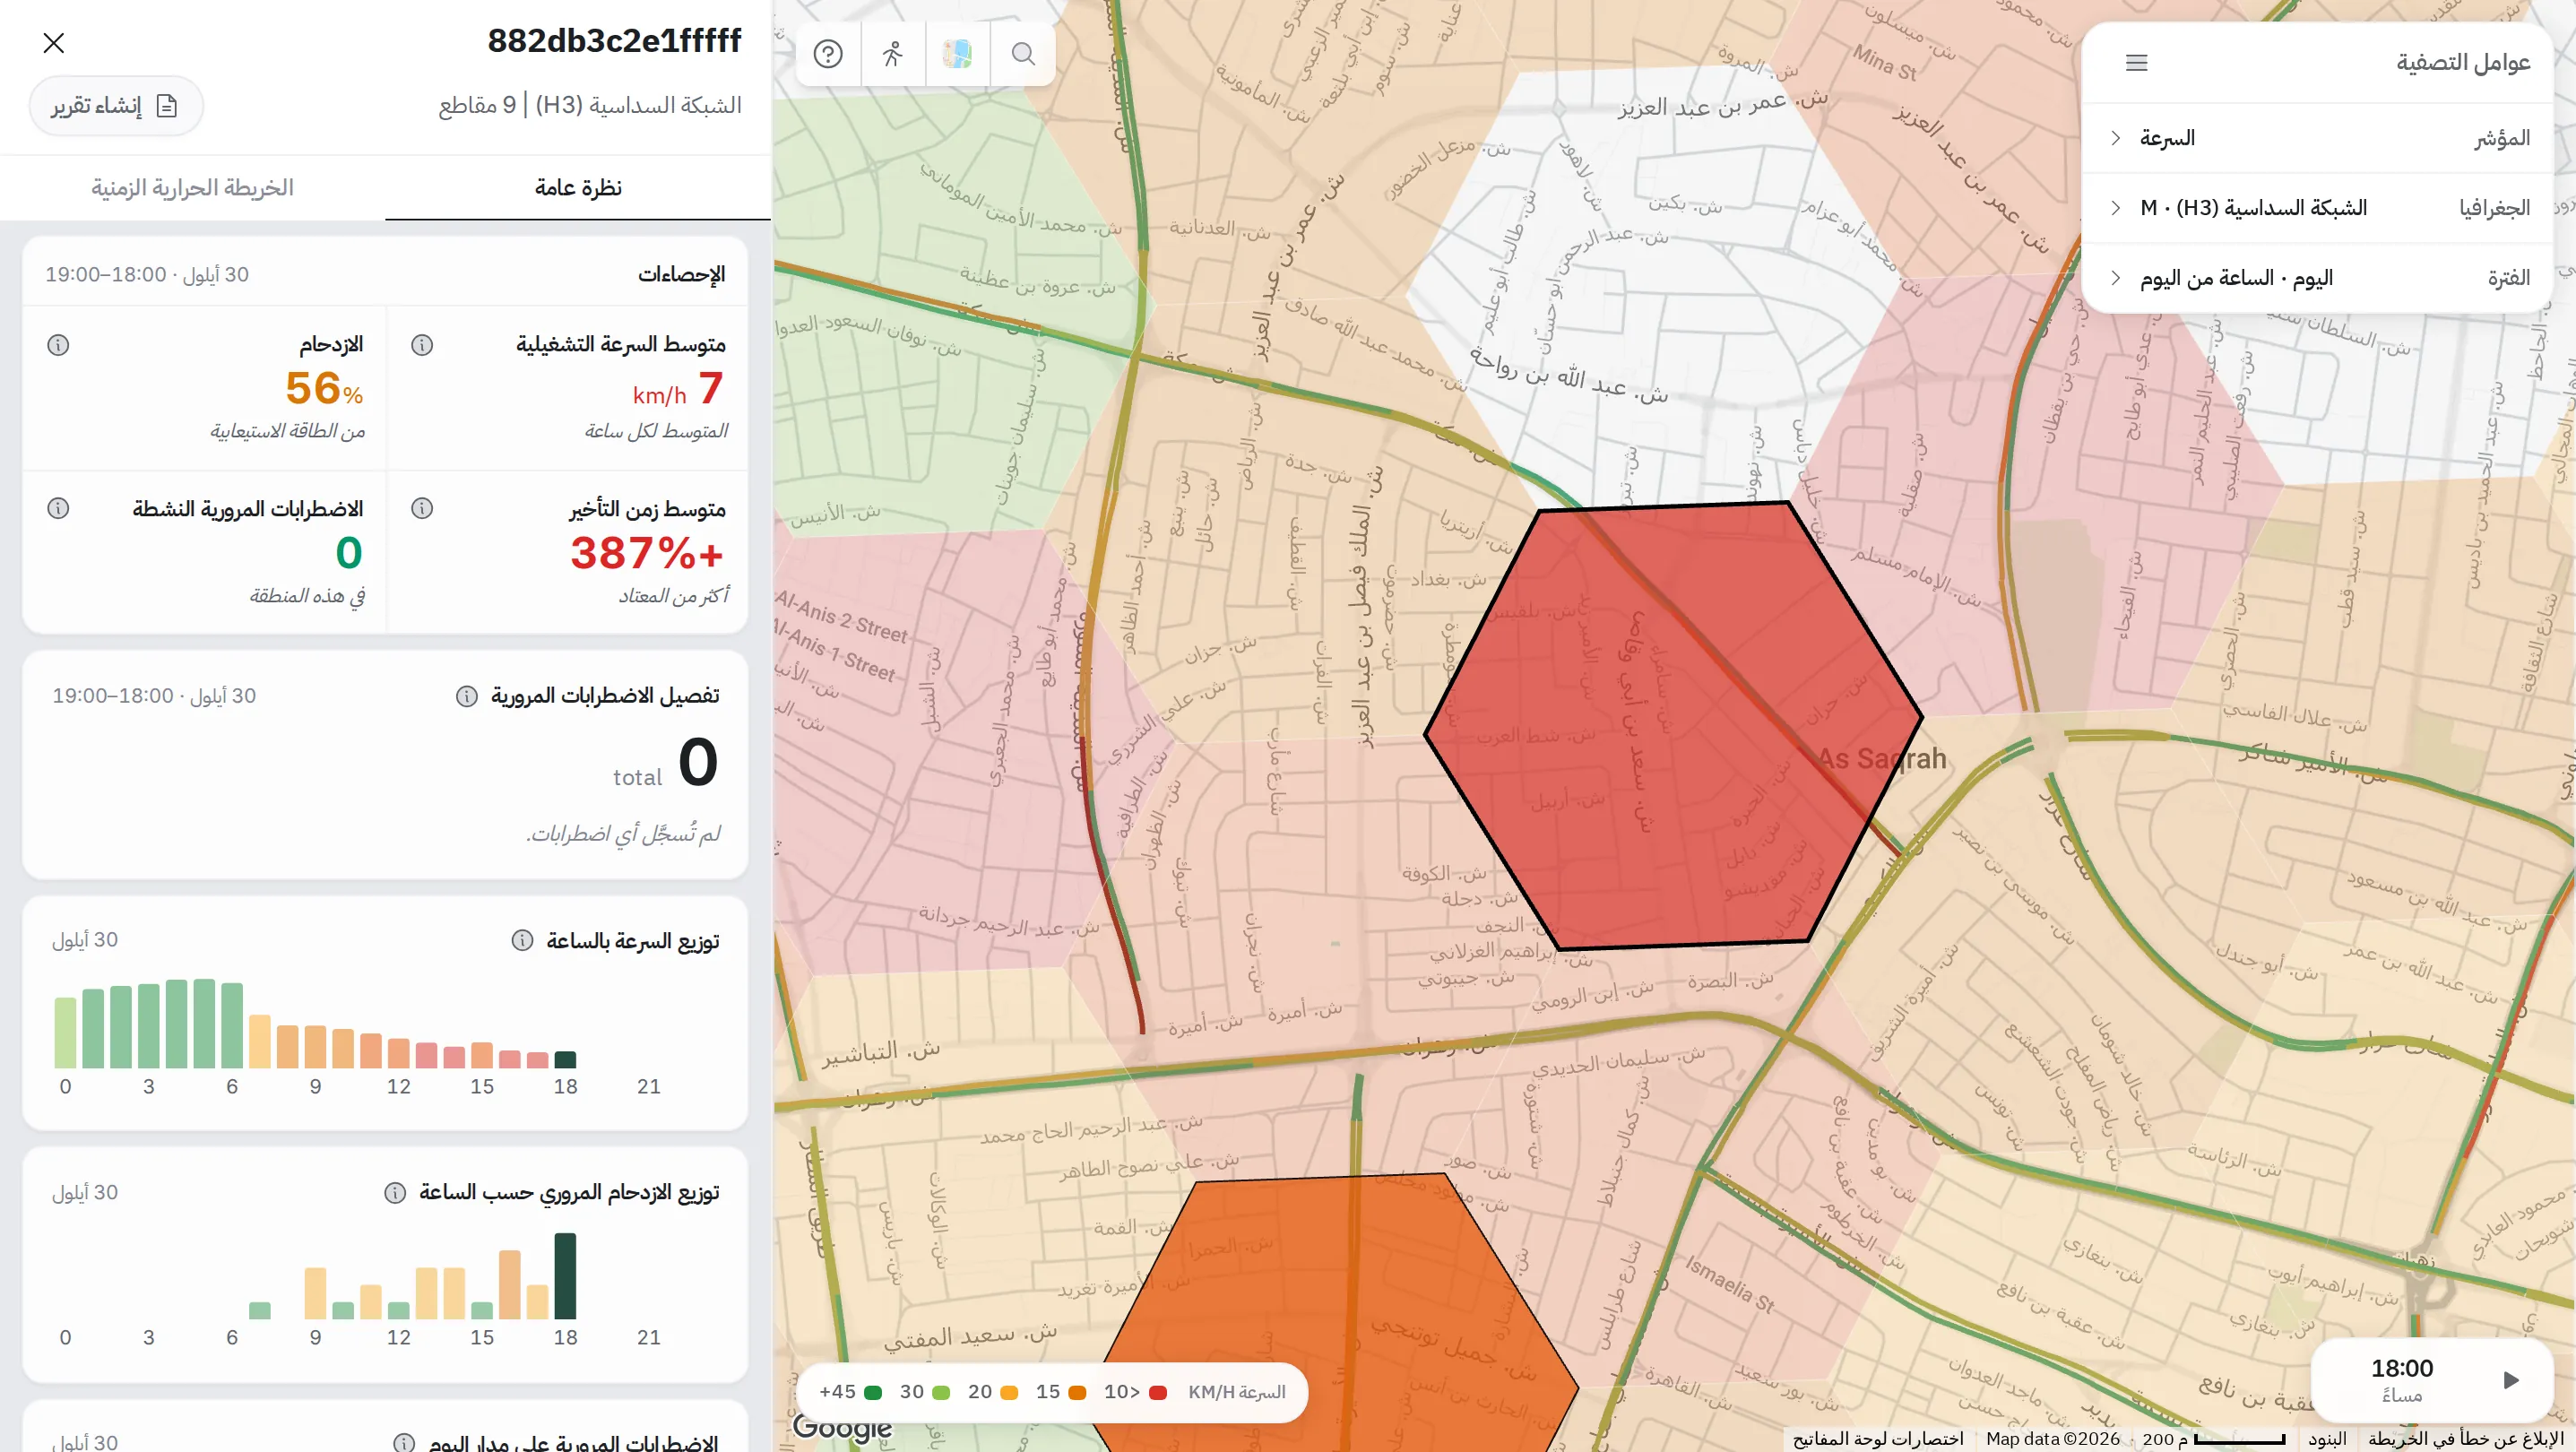This screenshot has width=2576, height=1452.
Task: Show info for الازدحام statistic
Action: (58, 345)
